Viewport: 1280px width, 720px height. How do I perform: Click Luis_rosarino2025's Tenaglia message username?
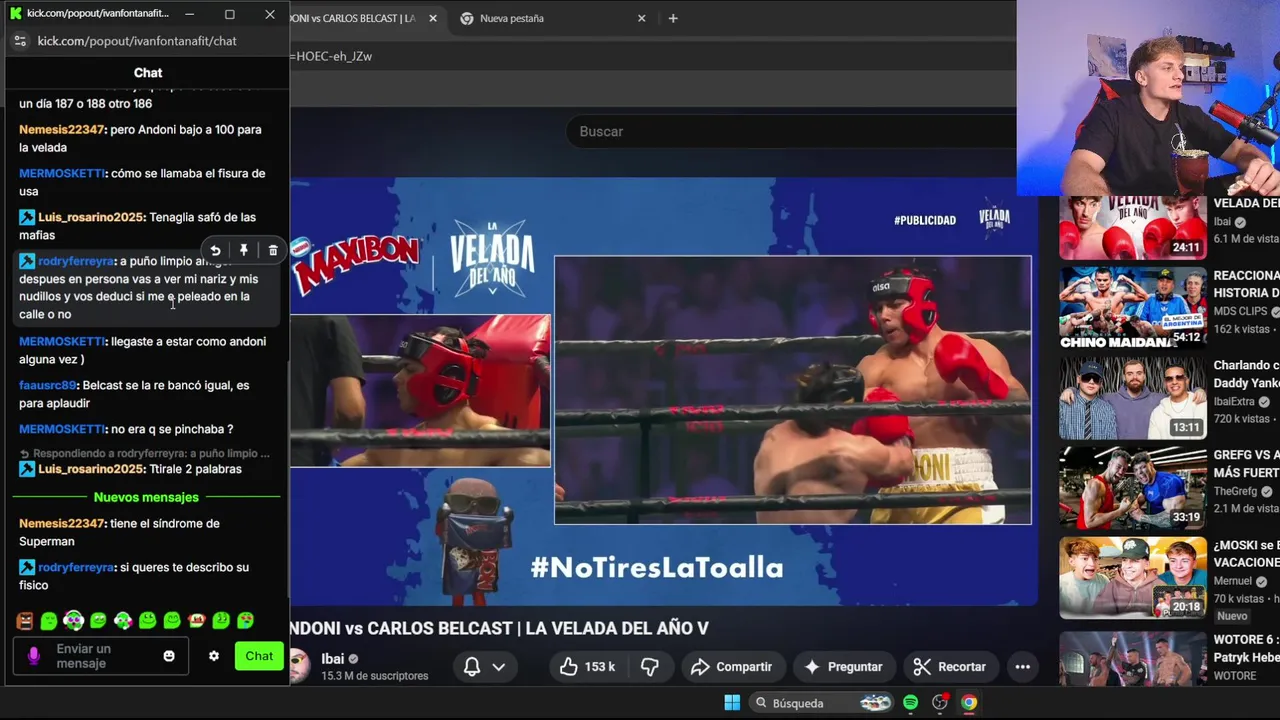[x=91, y=217]
